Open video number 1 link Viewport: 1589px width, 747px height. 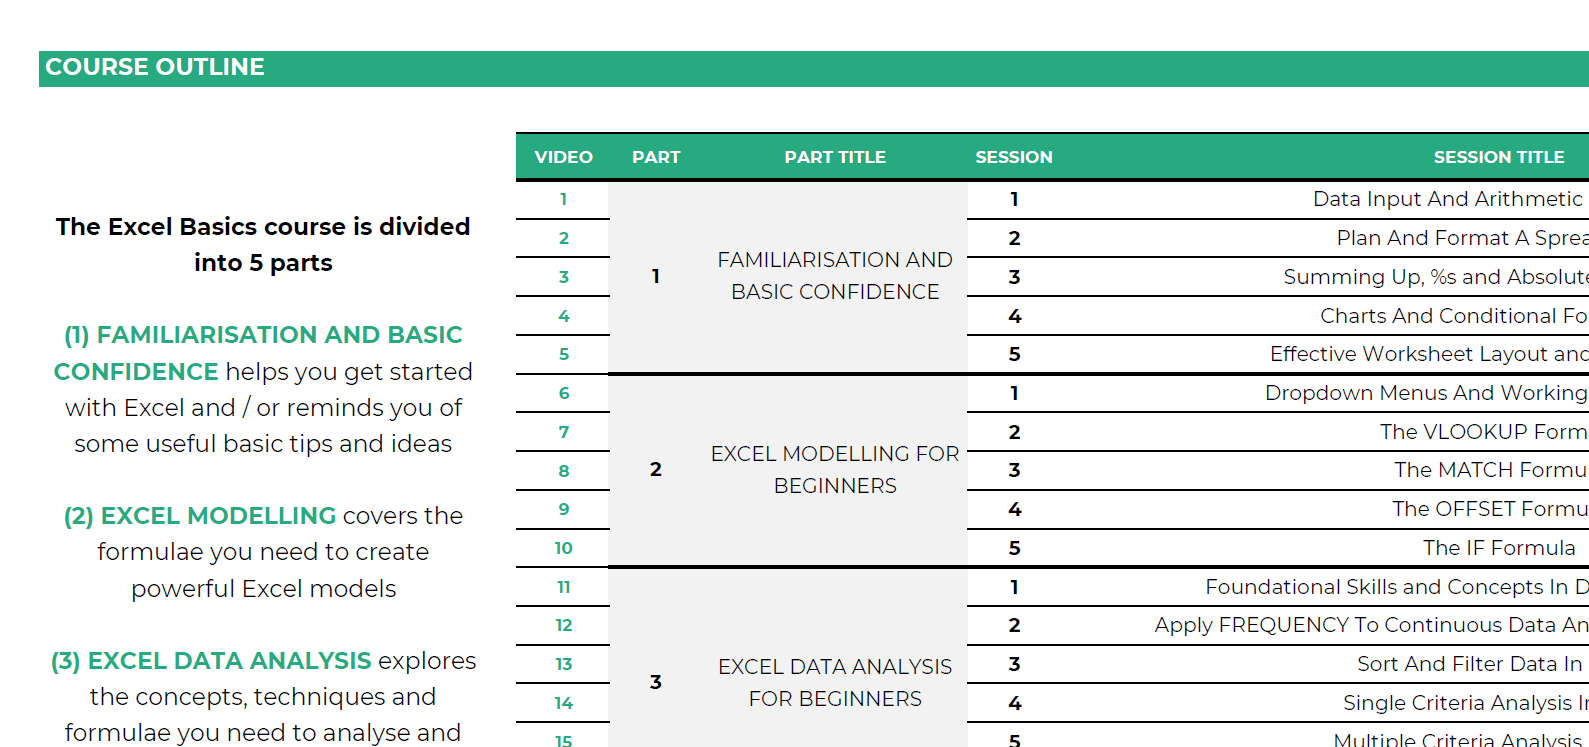pos(563,199)
